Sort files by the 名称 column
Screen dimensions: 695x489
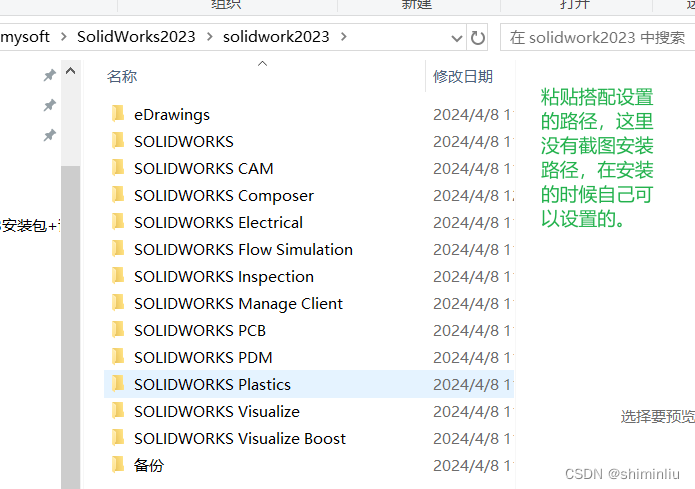click(x=122, y=76)
